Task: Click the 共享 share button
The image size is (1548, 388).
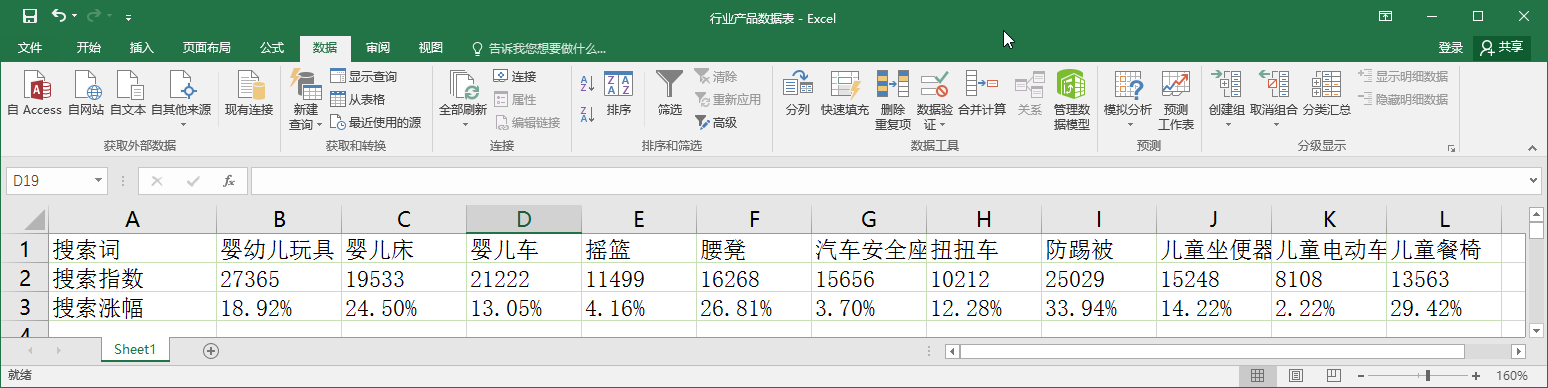Action: 1503,47
